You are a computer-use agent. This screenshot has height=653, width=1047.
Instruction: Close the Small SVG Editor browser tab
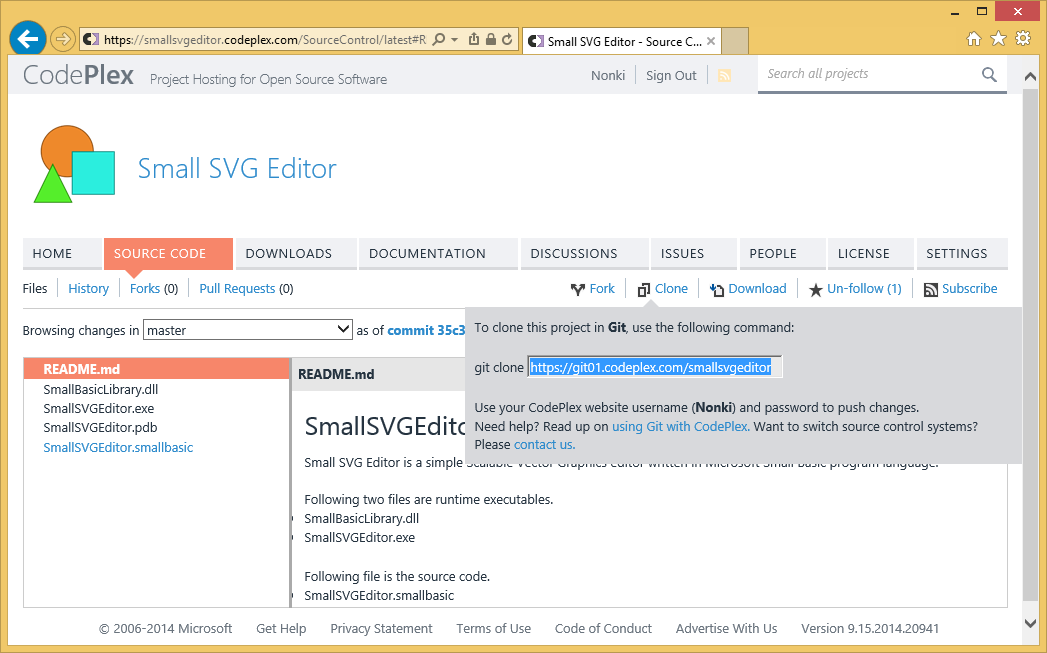pyautogui.click(x=711, y=41)
